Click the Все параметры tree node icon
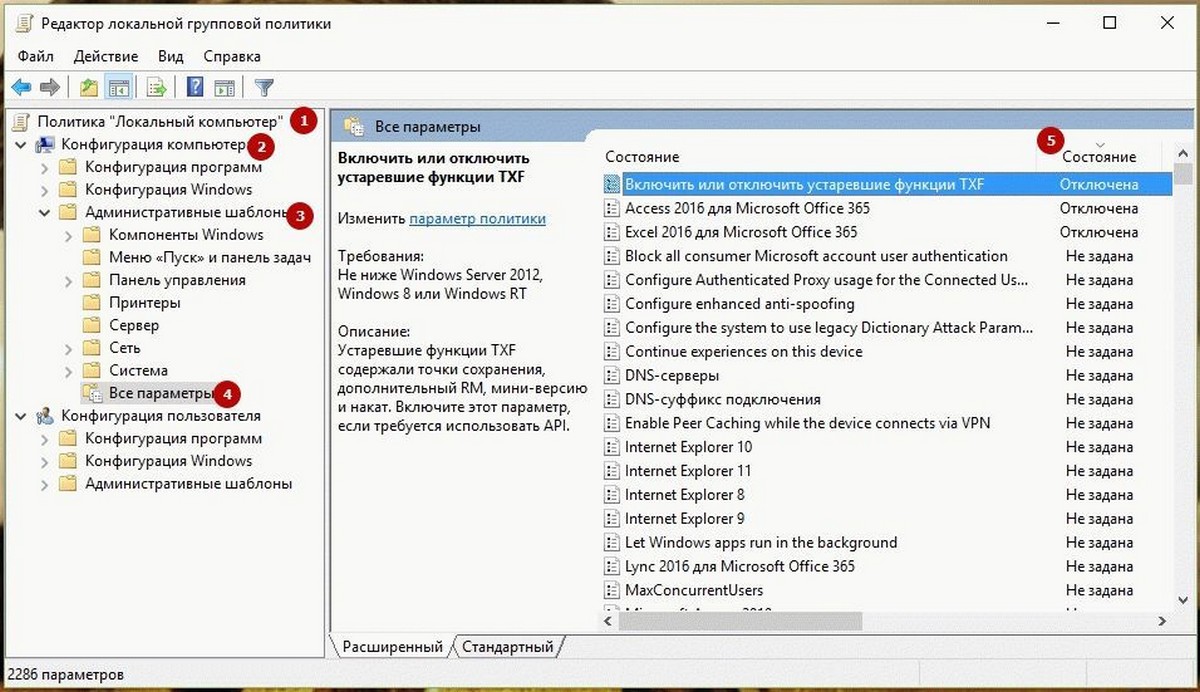Image resolution: width=1200 pixels, height=692 pixels. coord(92,393)
